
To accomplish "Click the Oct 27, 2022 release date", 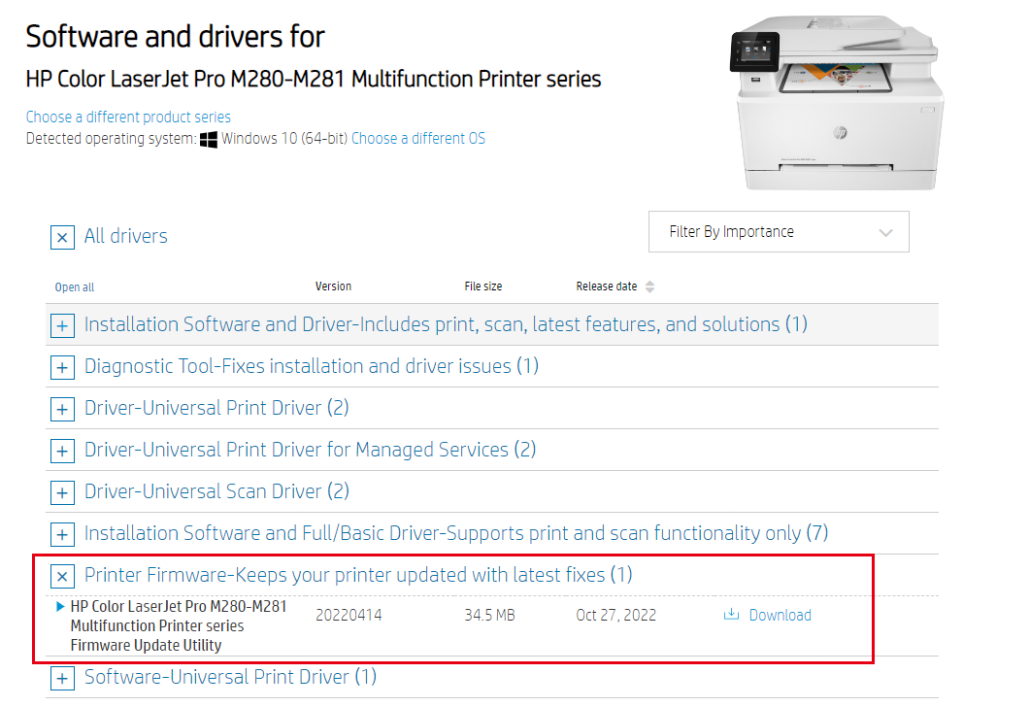I will click(616, 616).
